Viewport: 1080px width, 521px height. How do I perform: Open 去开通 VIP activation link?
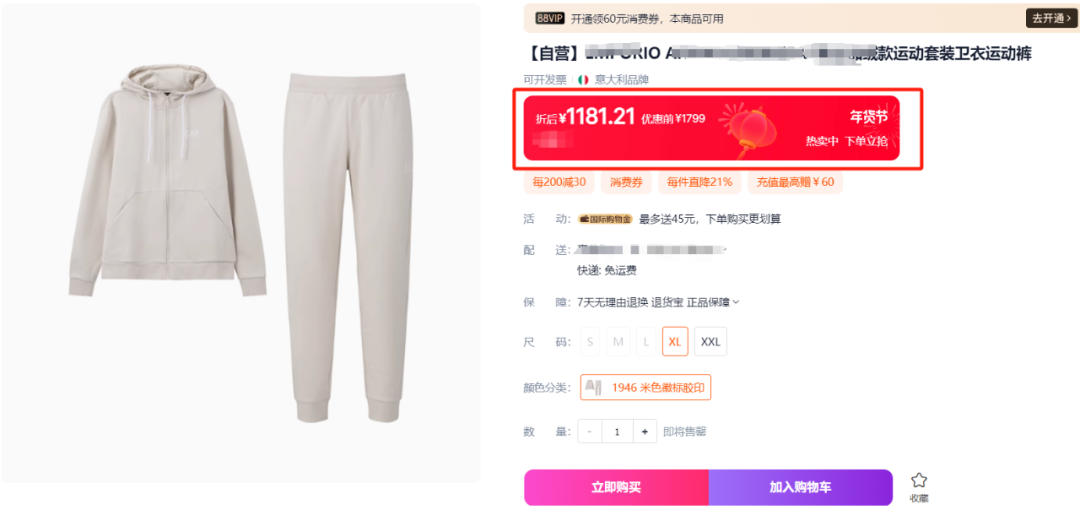click(1049, 19)
